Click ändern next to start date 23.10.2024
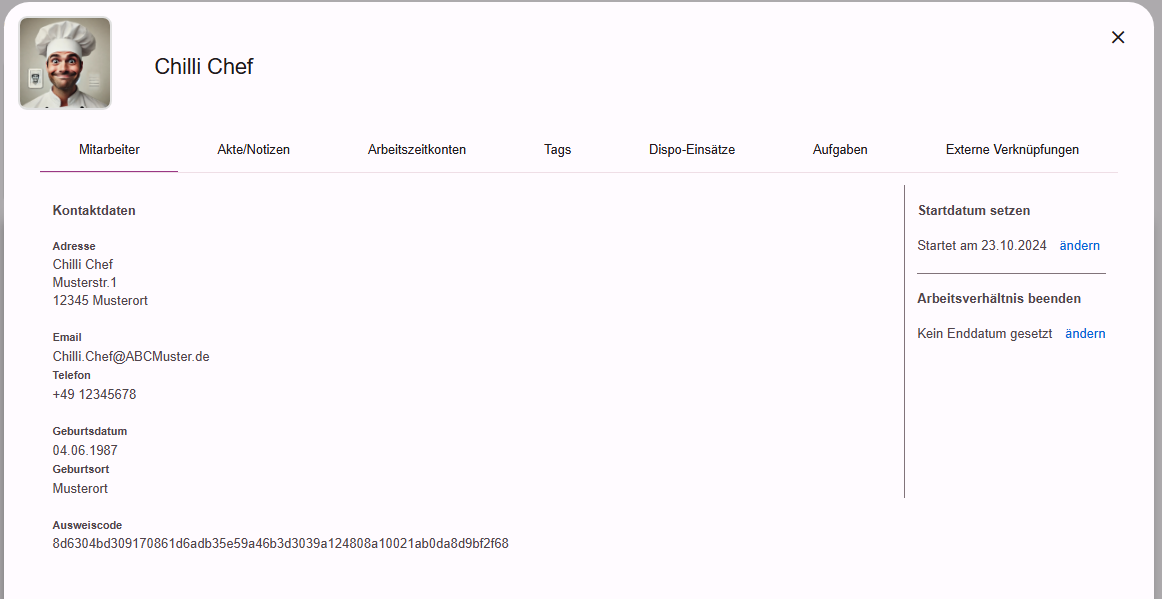Viewport: 1162px width, 599px height. pos(1079,245)
